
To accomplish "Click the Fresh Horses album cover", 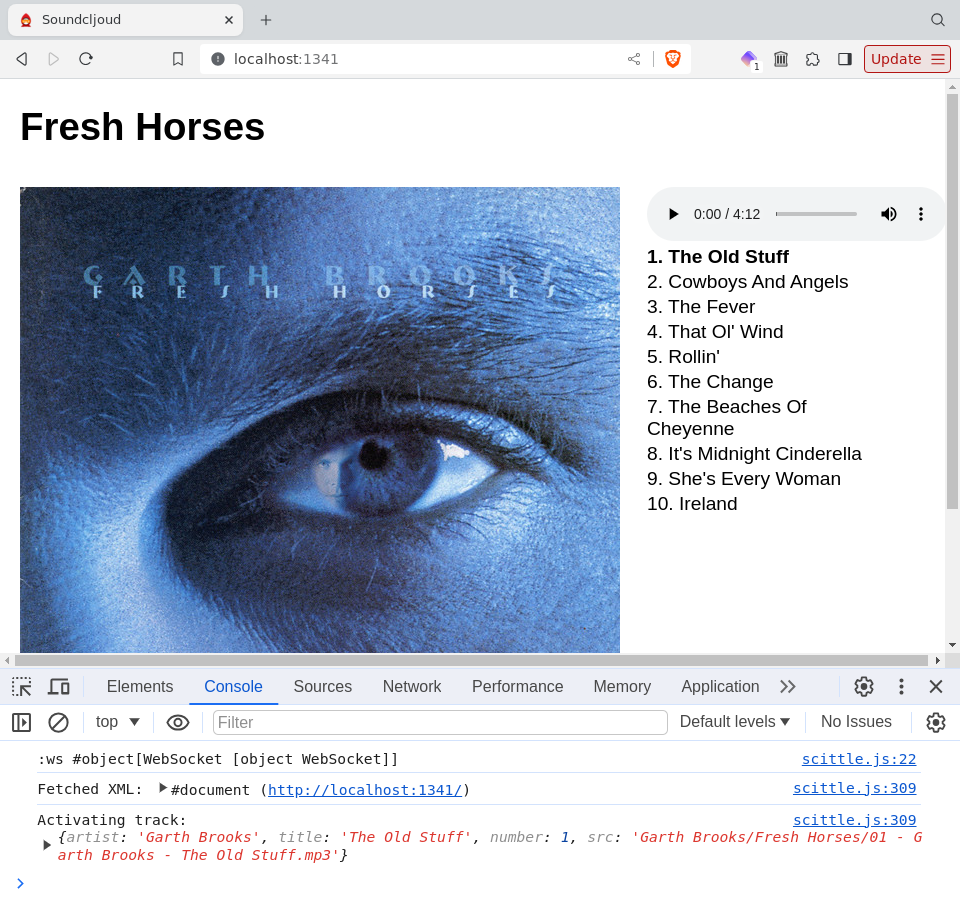I will tap(320, 420).
